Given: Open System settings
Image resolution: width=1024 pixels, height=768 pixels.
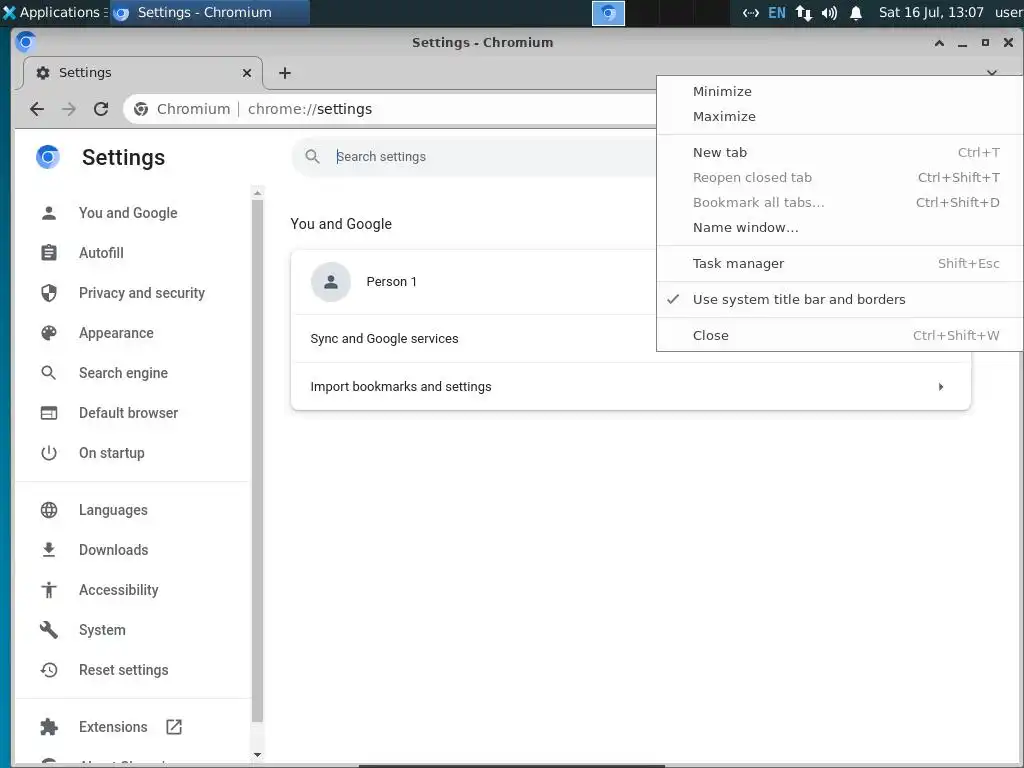Looking at the screenshot, I should pos(103,630).
